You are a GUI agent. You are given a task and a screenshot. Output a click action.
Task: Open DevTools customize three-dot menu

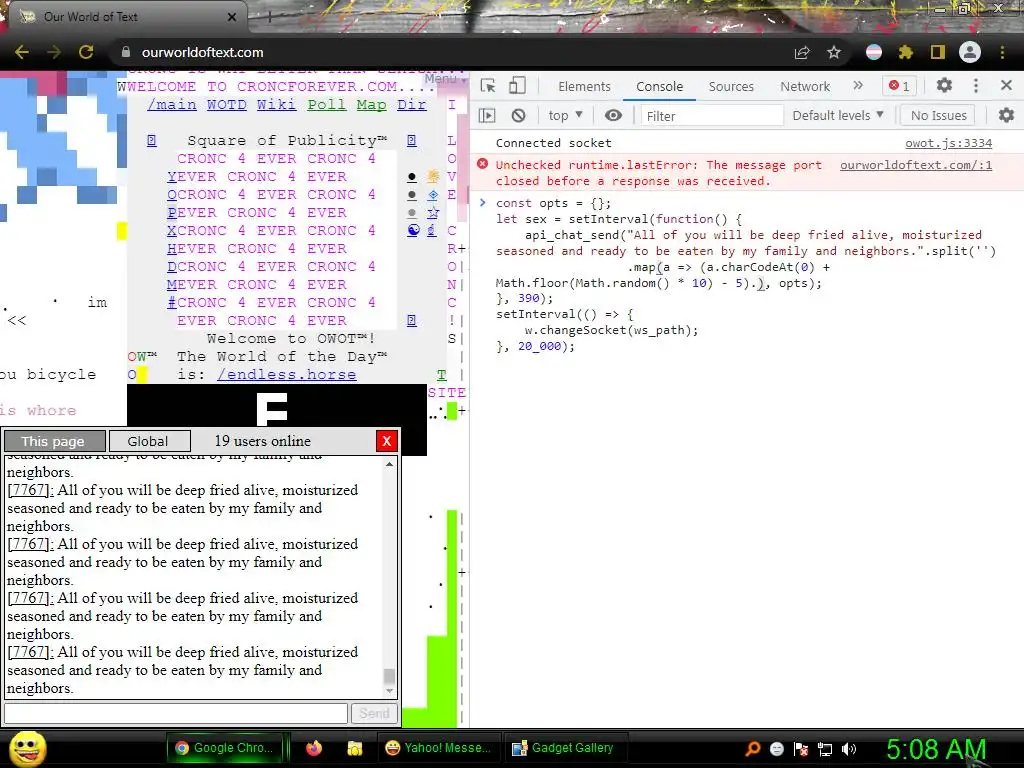[x=976, y=86]
